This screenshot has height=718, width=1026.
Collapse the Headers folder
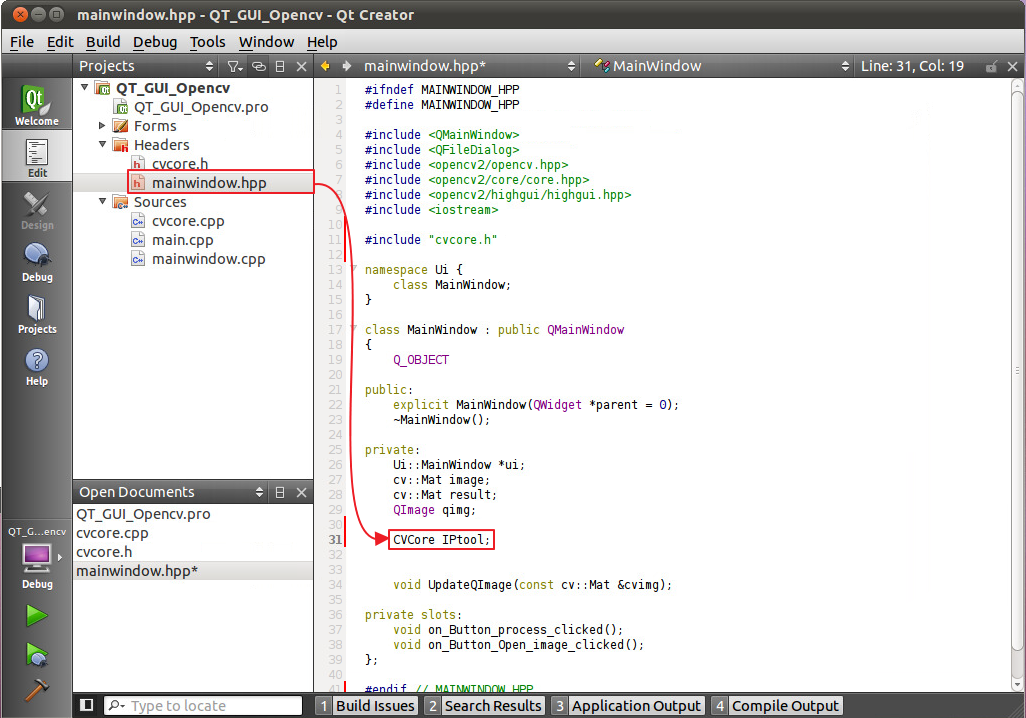click(101, 144)
